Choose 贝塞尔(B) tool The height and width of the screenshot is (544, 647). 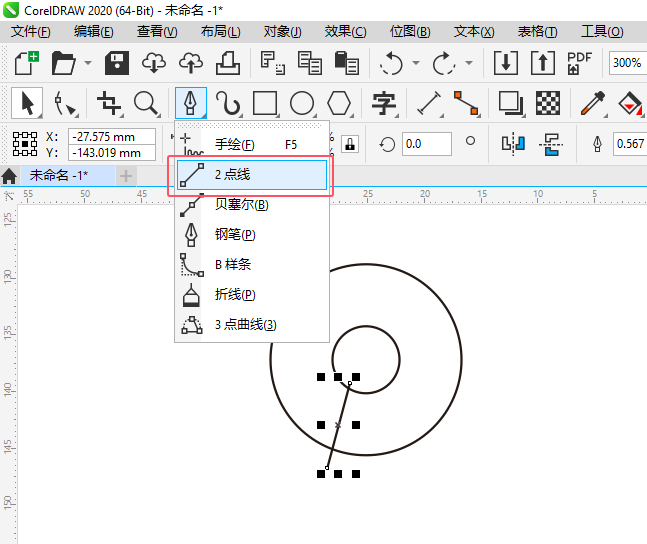tap(252, 204)
